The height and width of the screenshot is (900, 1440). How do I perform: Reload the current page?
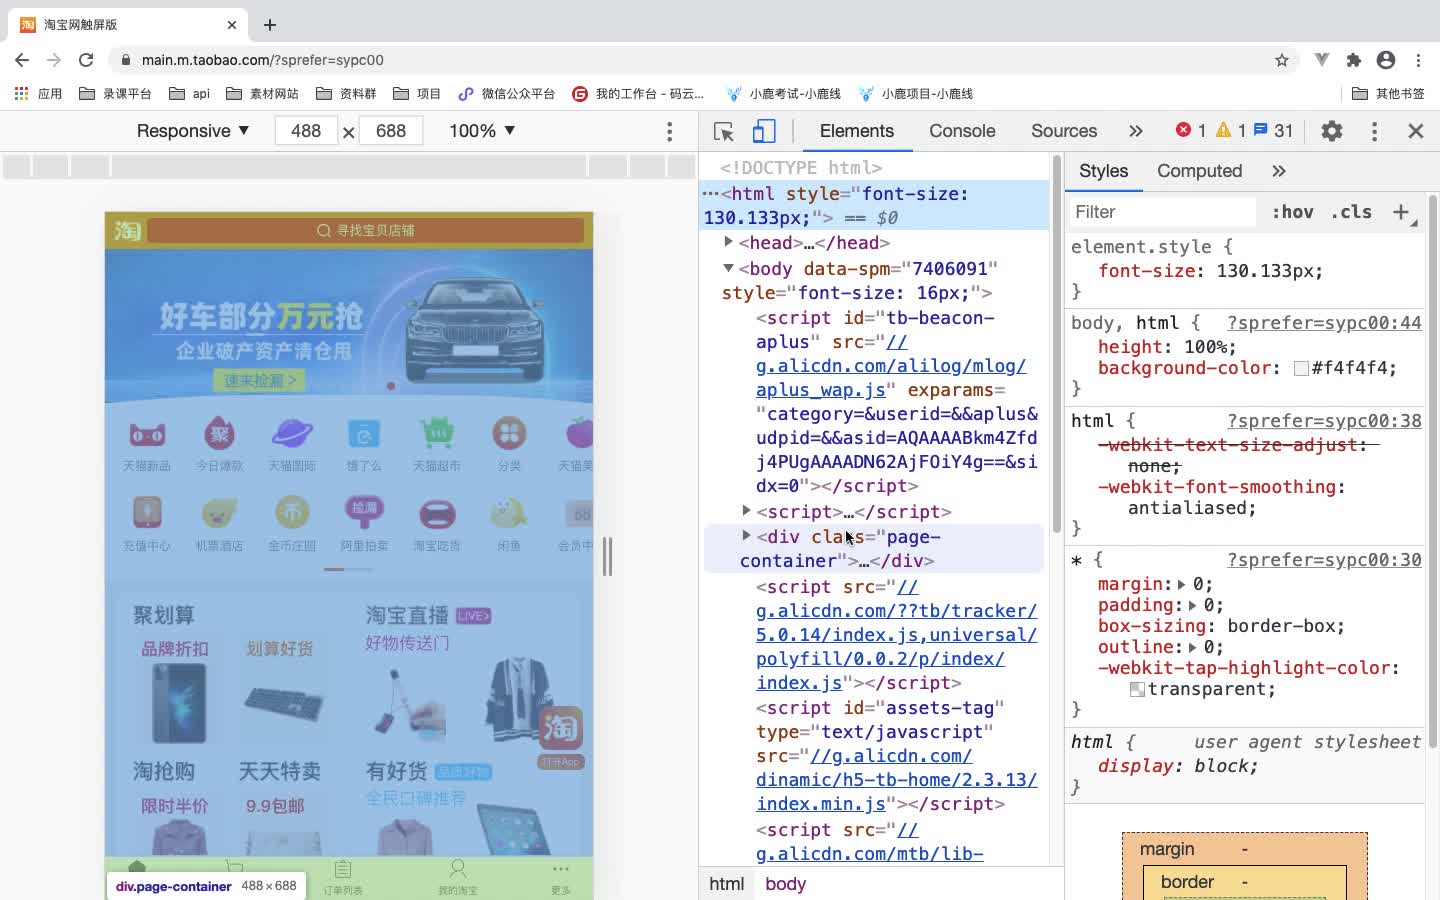(86, 60)
